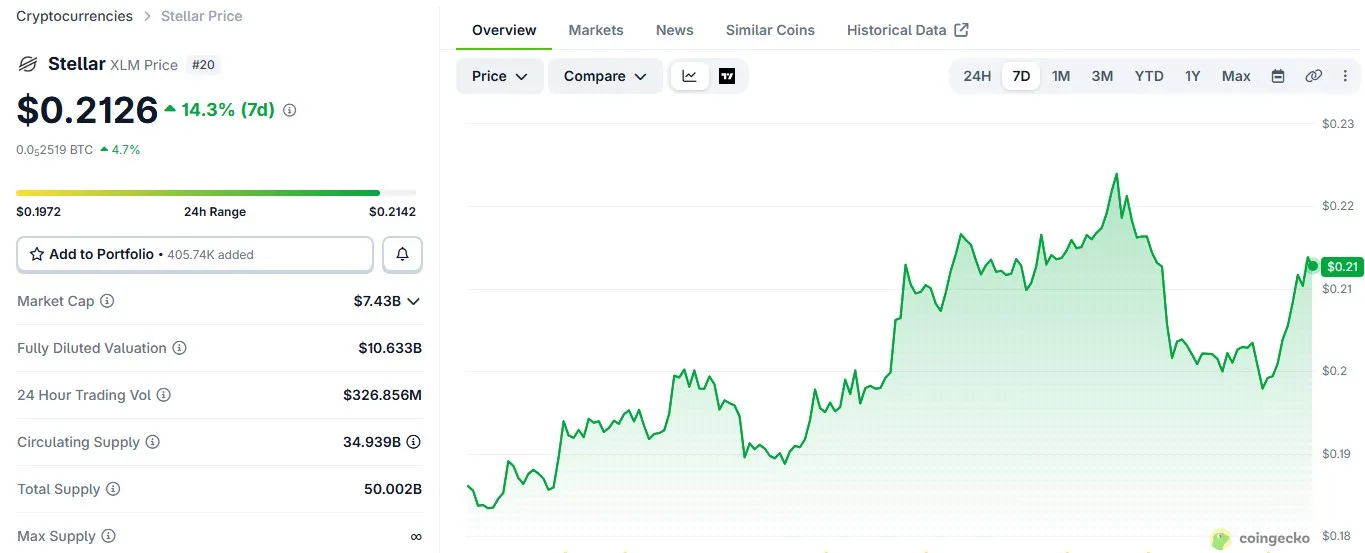Open the Max Supply info icon

pos(109,536)
